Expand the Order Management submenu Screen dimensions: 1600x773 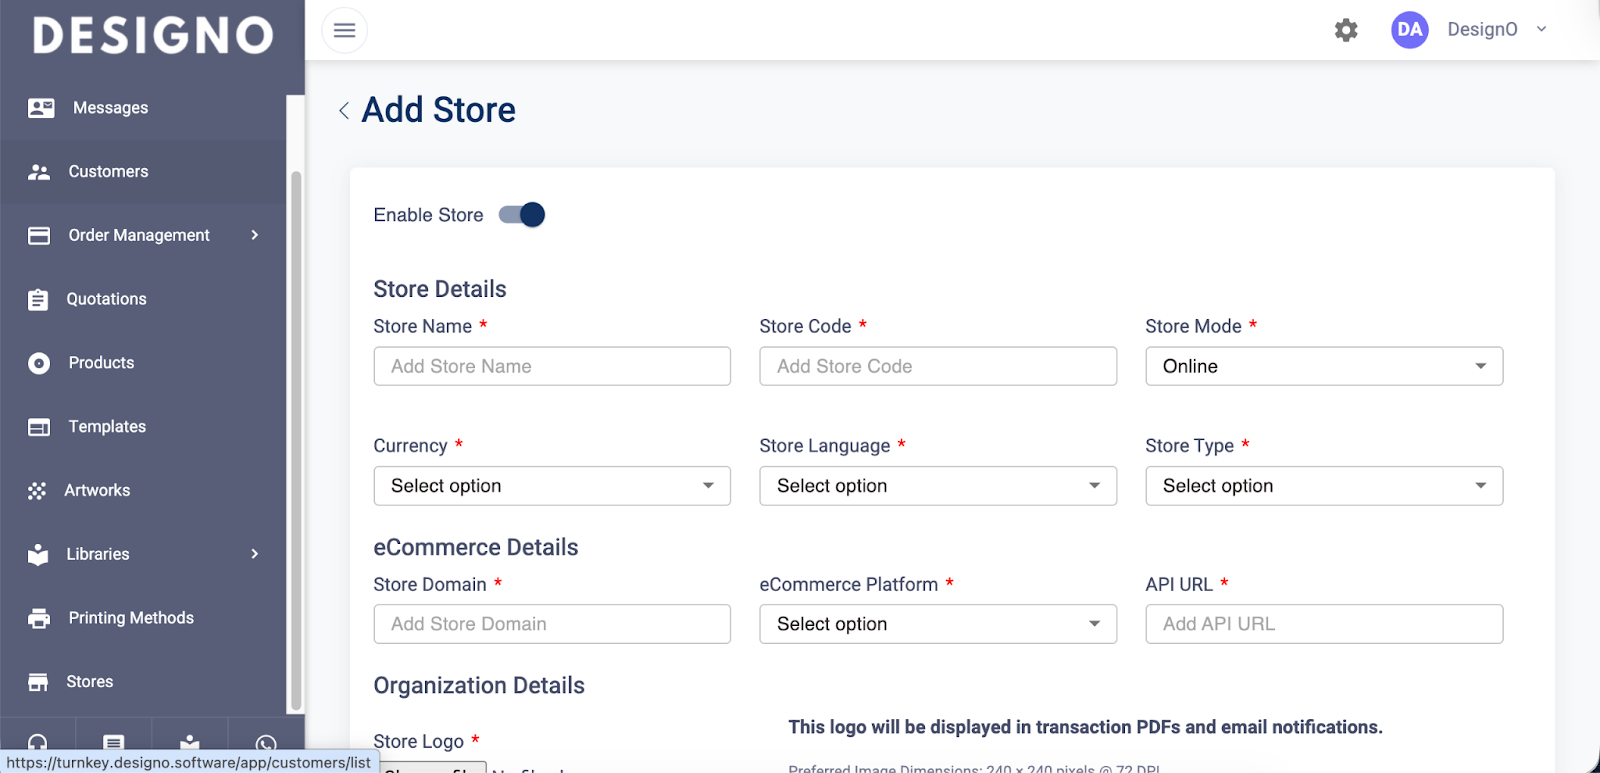point(254,235)
